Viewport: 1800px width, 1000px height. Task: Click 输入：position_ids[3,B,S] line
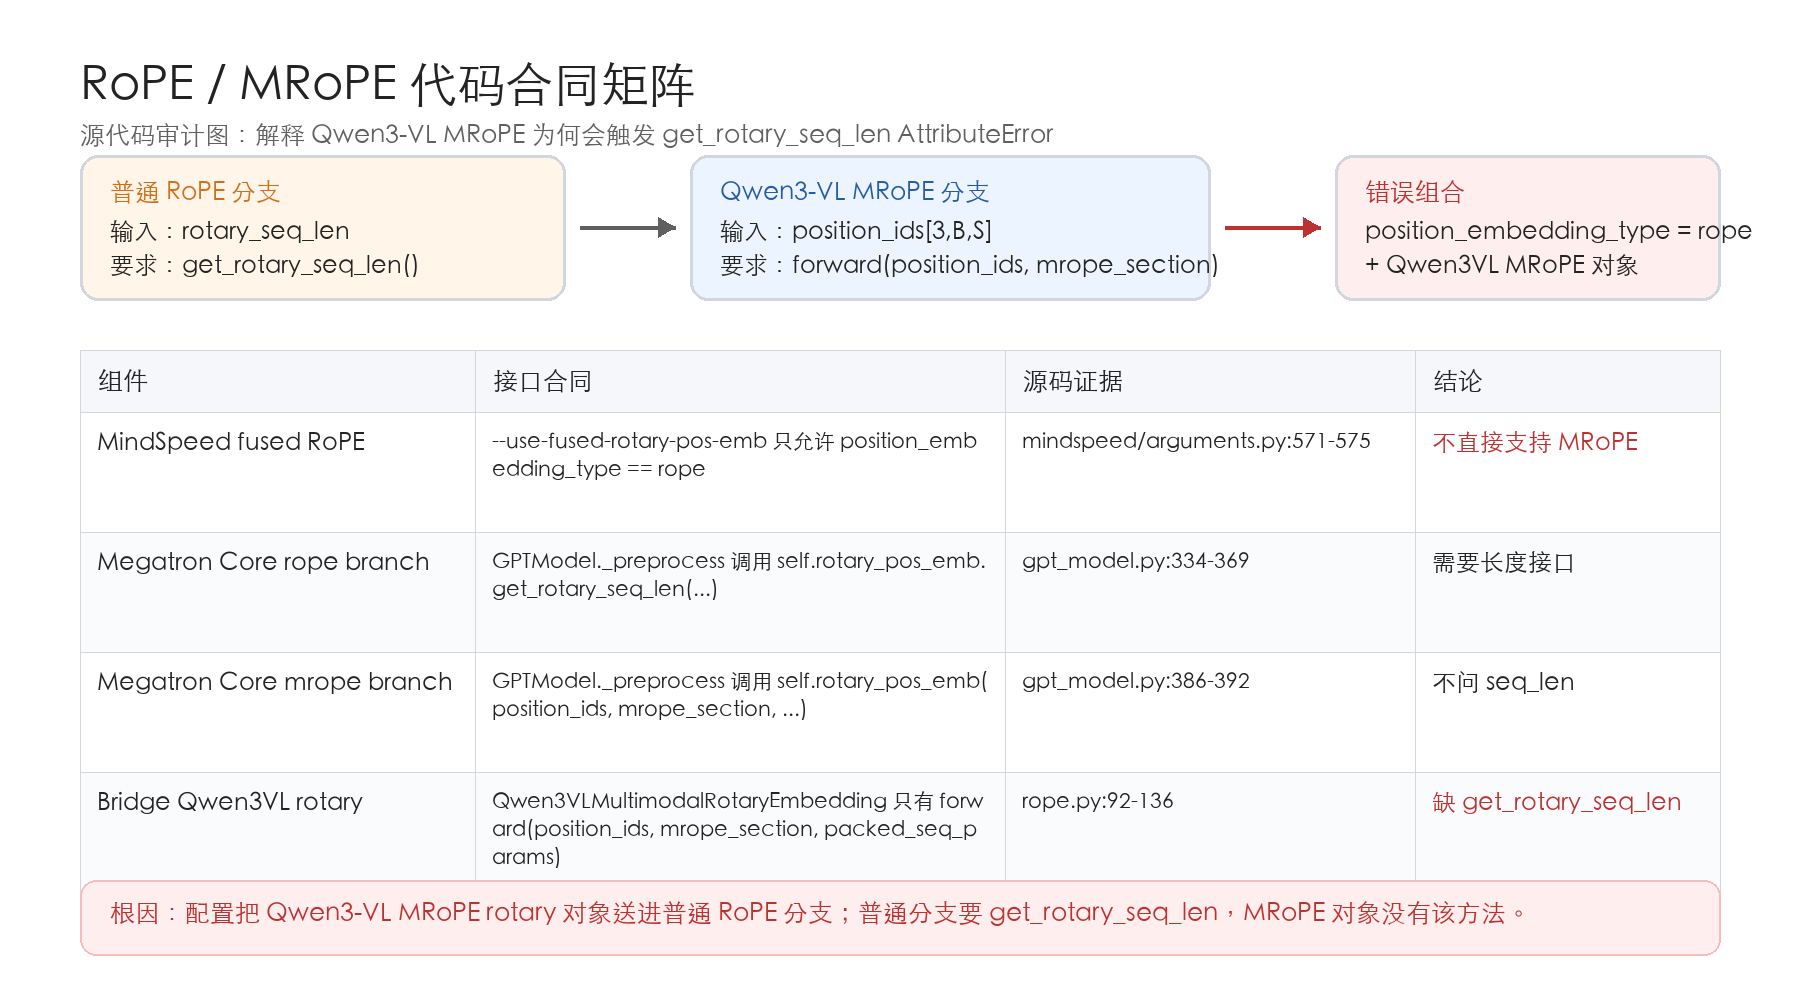click(x=856, y=231)
